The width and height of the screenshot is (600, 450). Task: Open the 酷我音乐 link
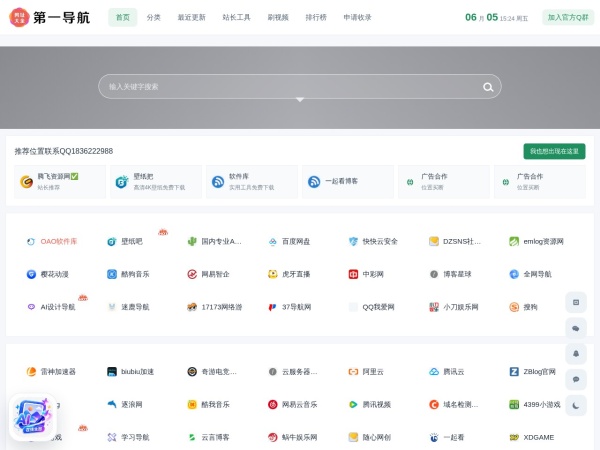tap(215, 404)
